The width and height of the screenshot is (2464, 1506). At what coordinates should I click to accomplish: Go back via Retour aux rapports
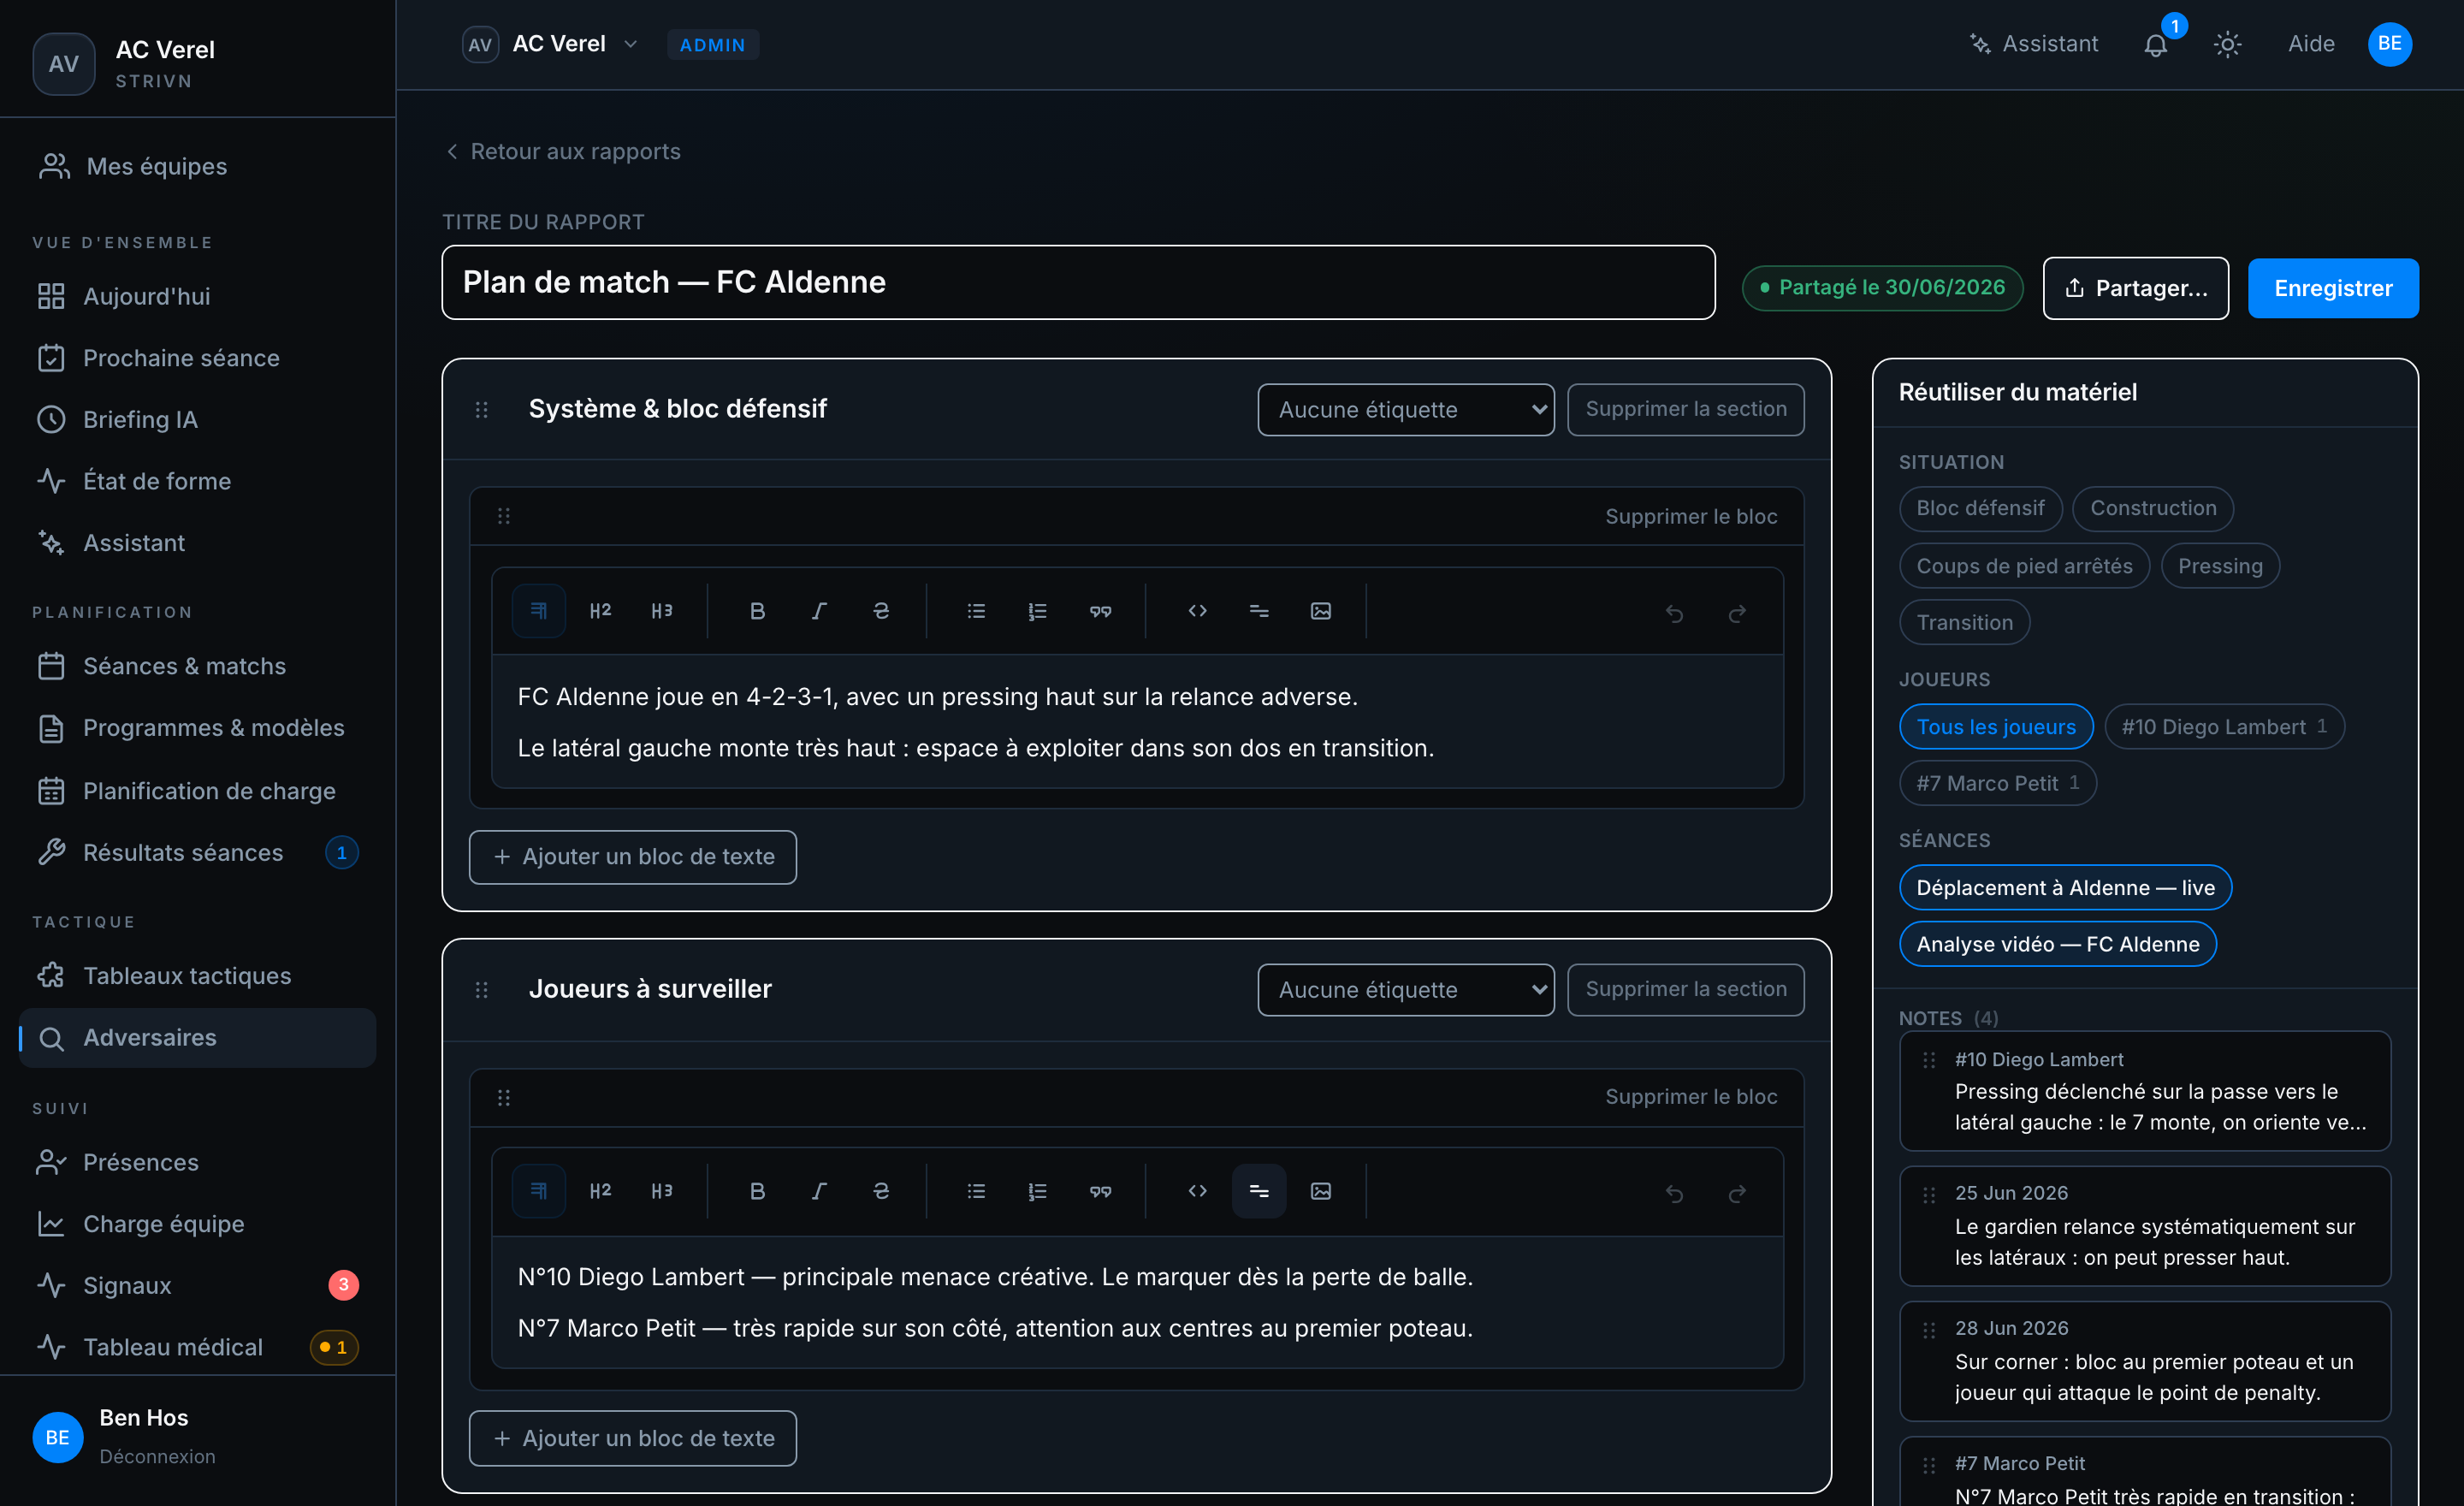[x=562, y=151]
